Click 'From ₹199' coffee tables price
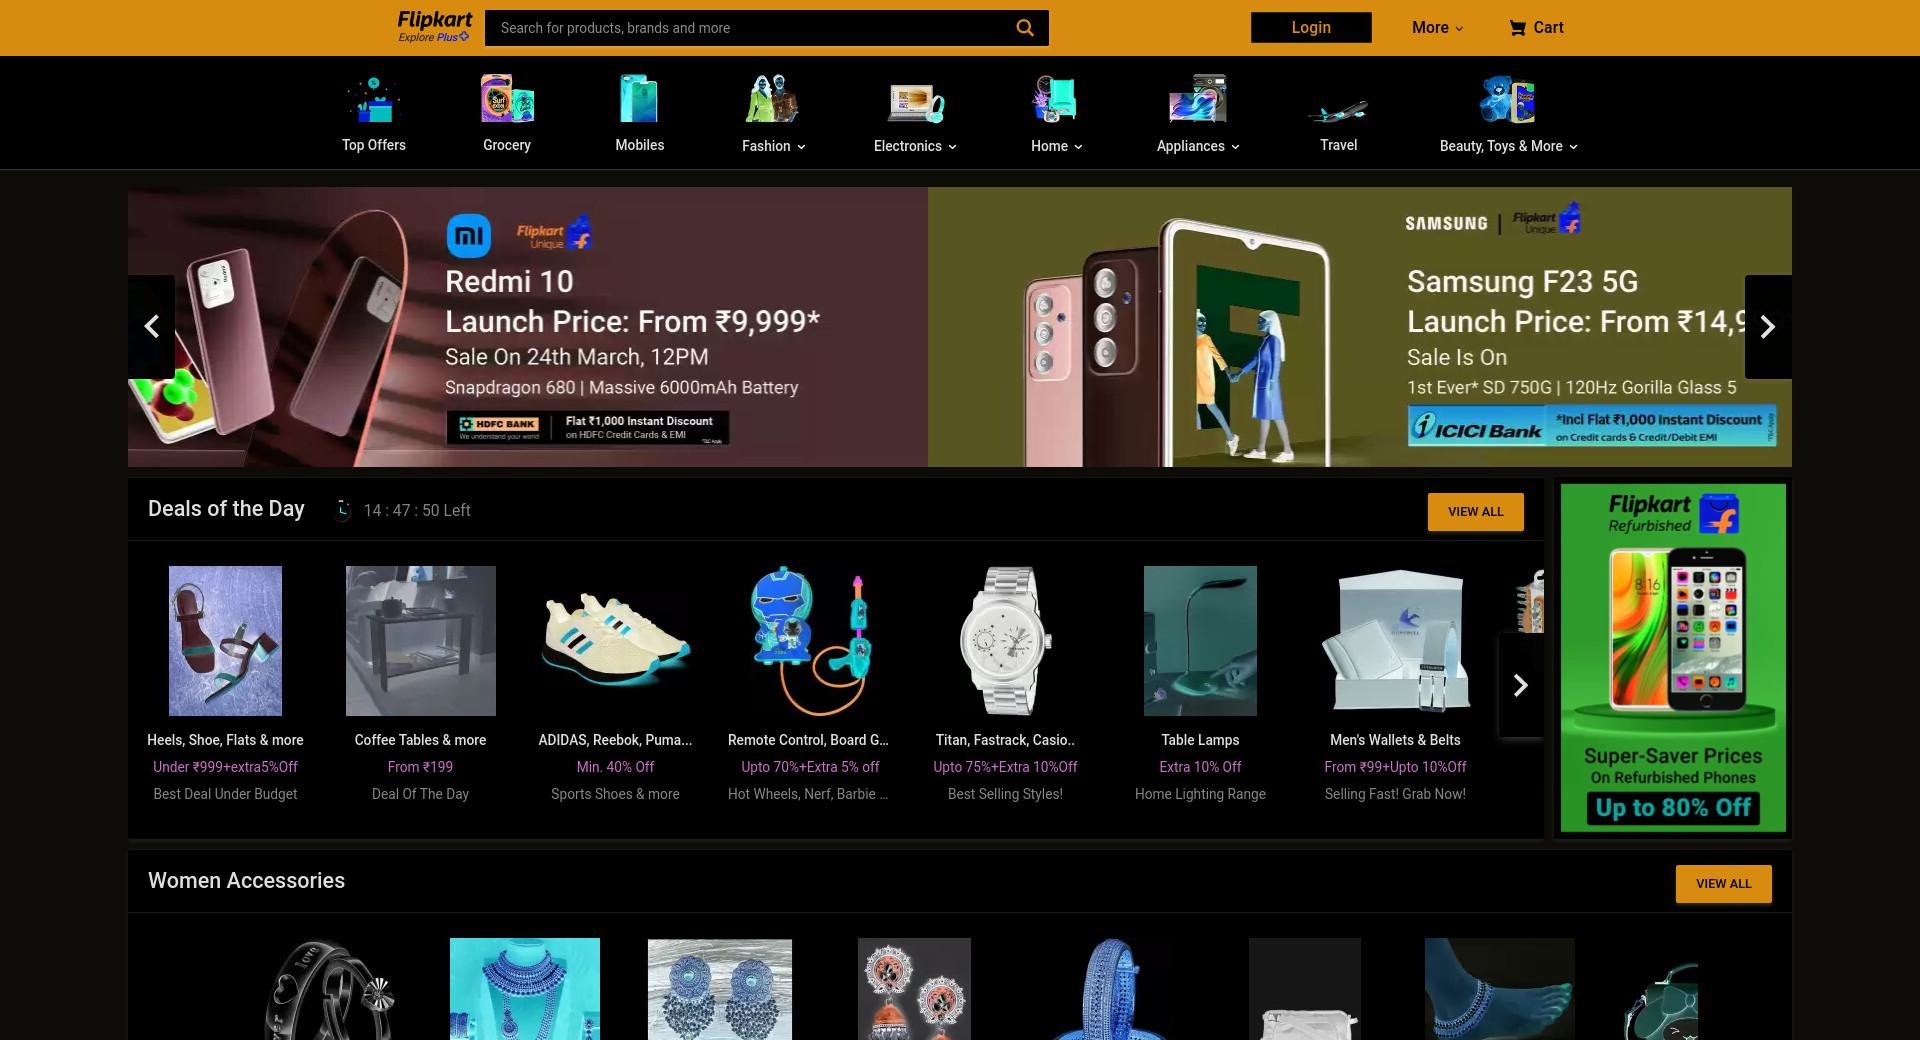 coord(420,767)
